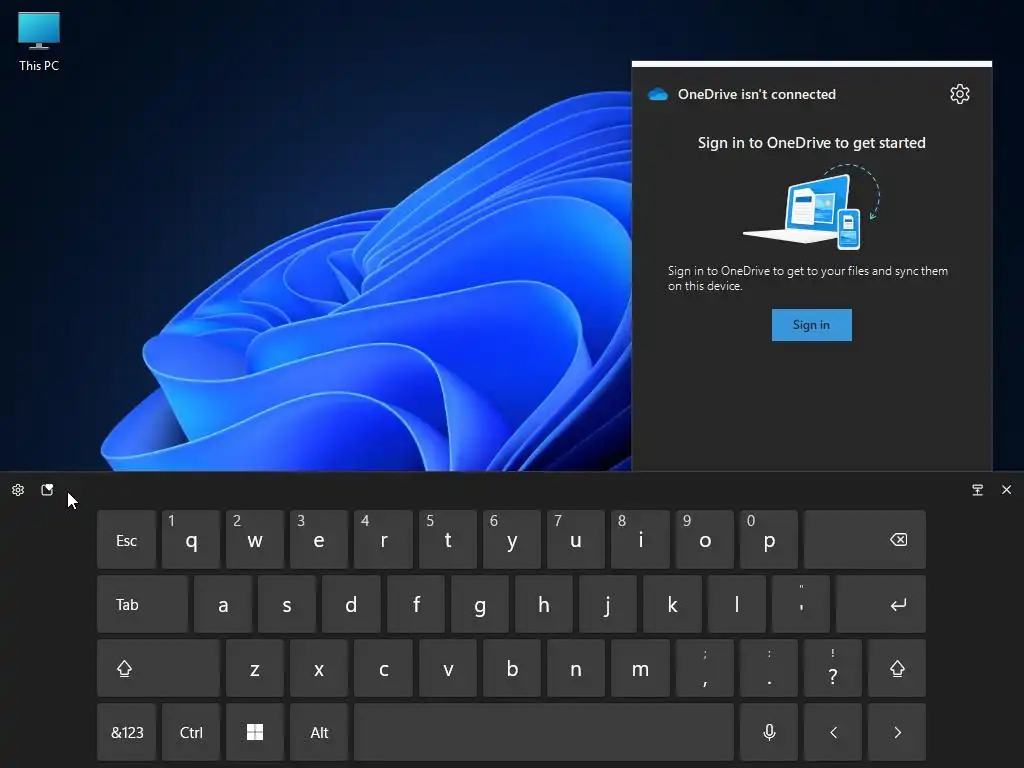
Task: Tap the o key
Action: 705,539
